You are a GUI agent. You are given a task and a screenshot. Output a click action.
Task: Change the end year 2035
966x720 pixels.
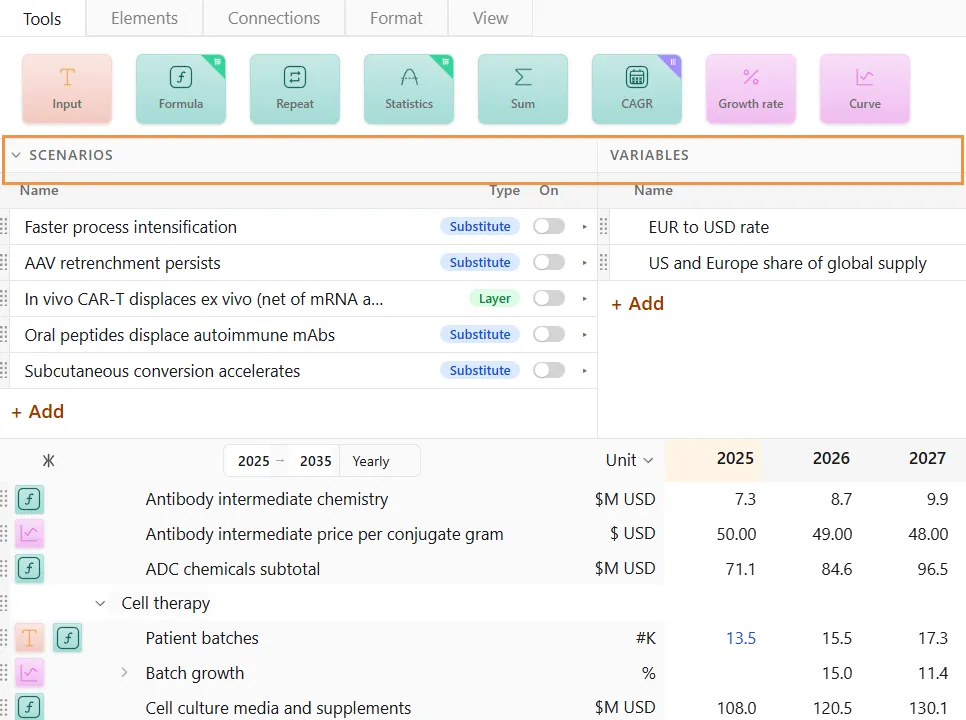tap(315, 461)
